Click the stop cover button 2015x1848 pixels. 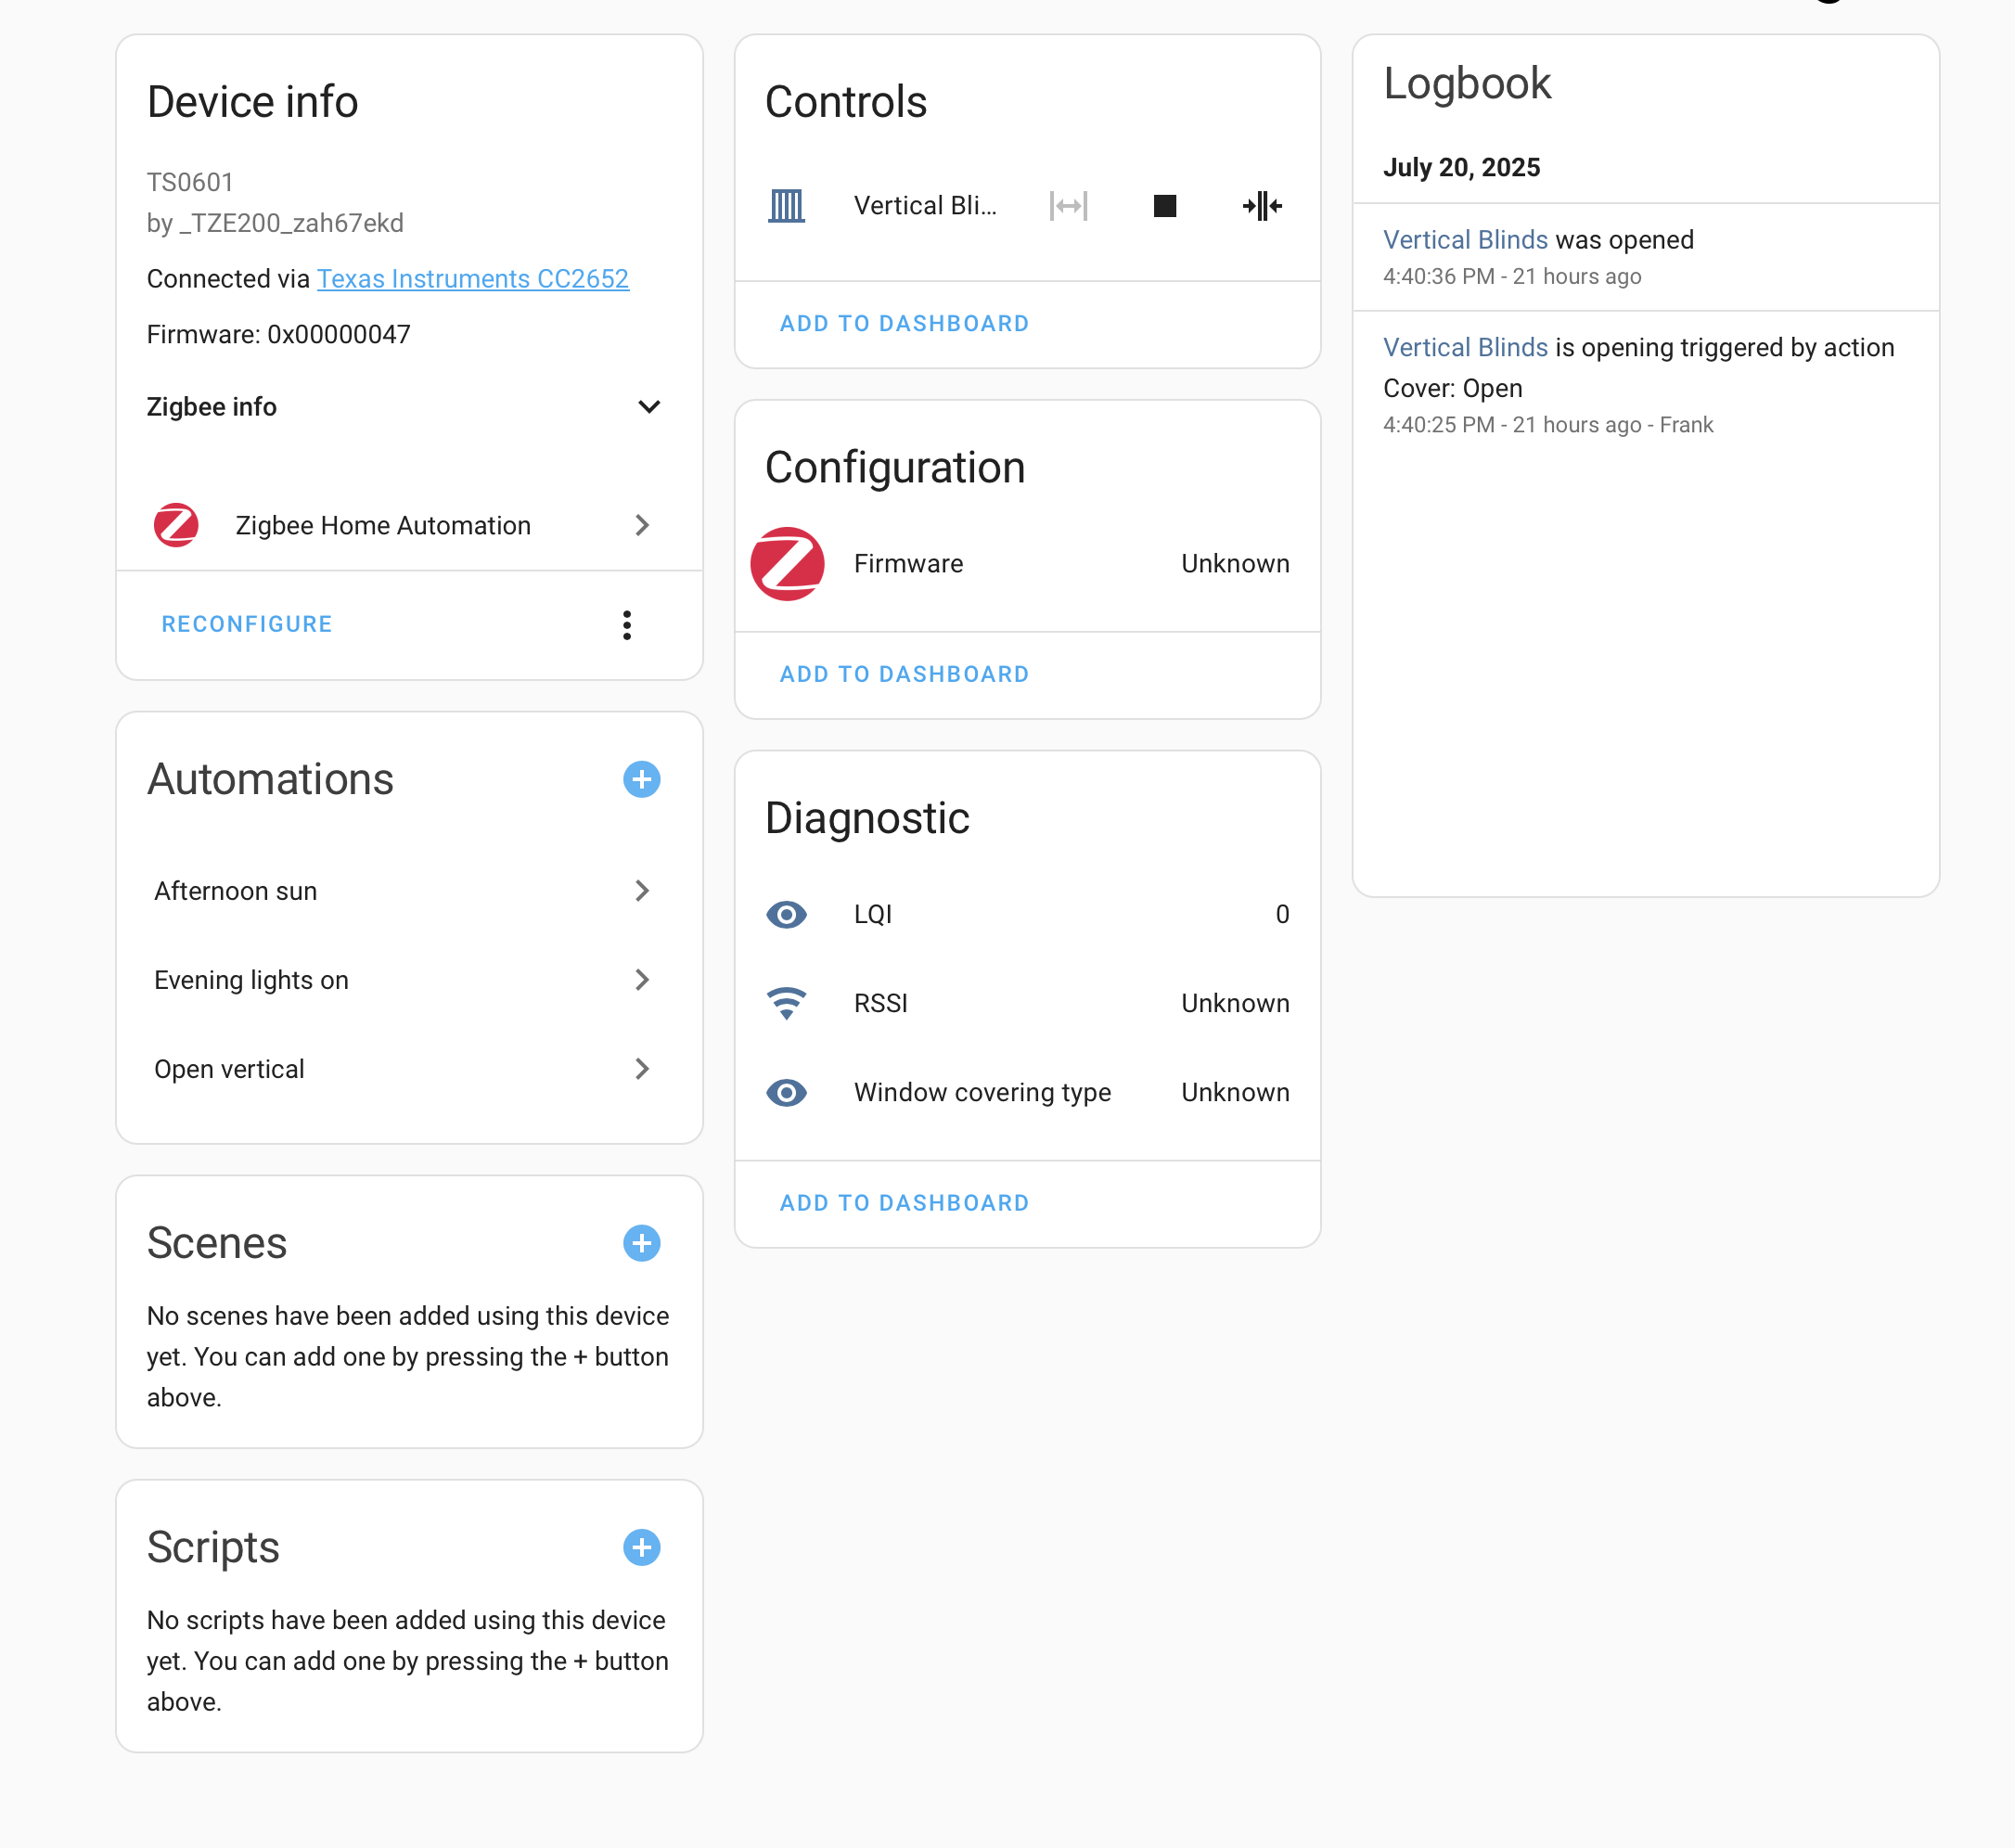coord(1164,206)
